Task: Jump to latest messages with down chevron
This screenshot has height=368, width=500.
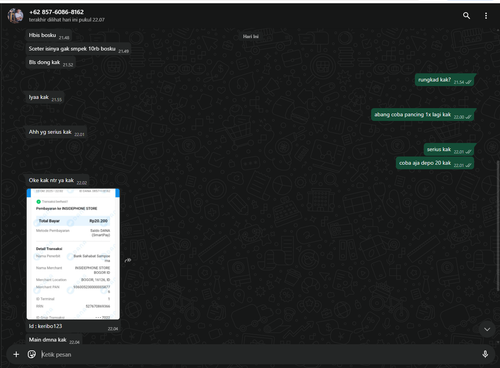Action: pos(487,329)
